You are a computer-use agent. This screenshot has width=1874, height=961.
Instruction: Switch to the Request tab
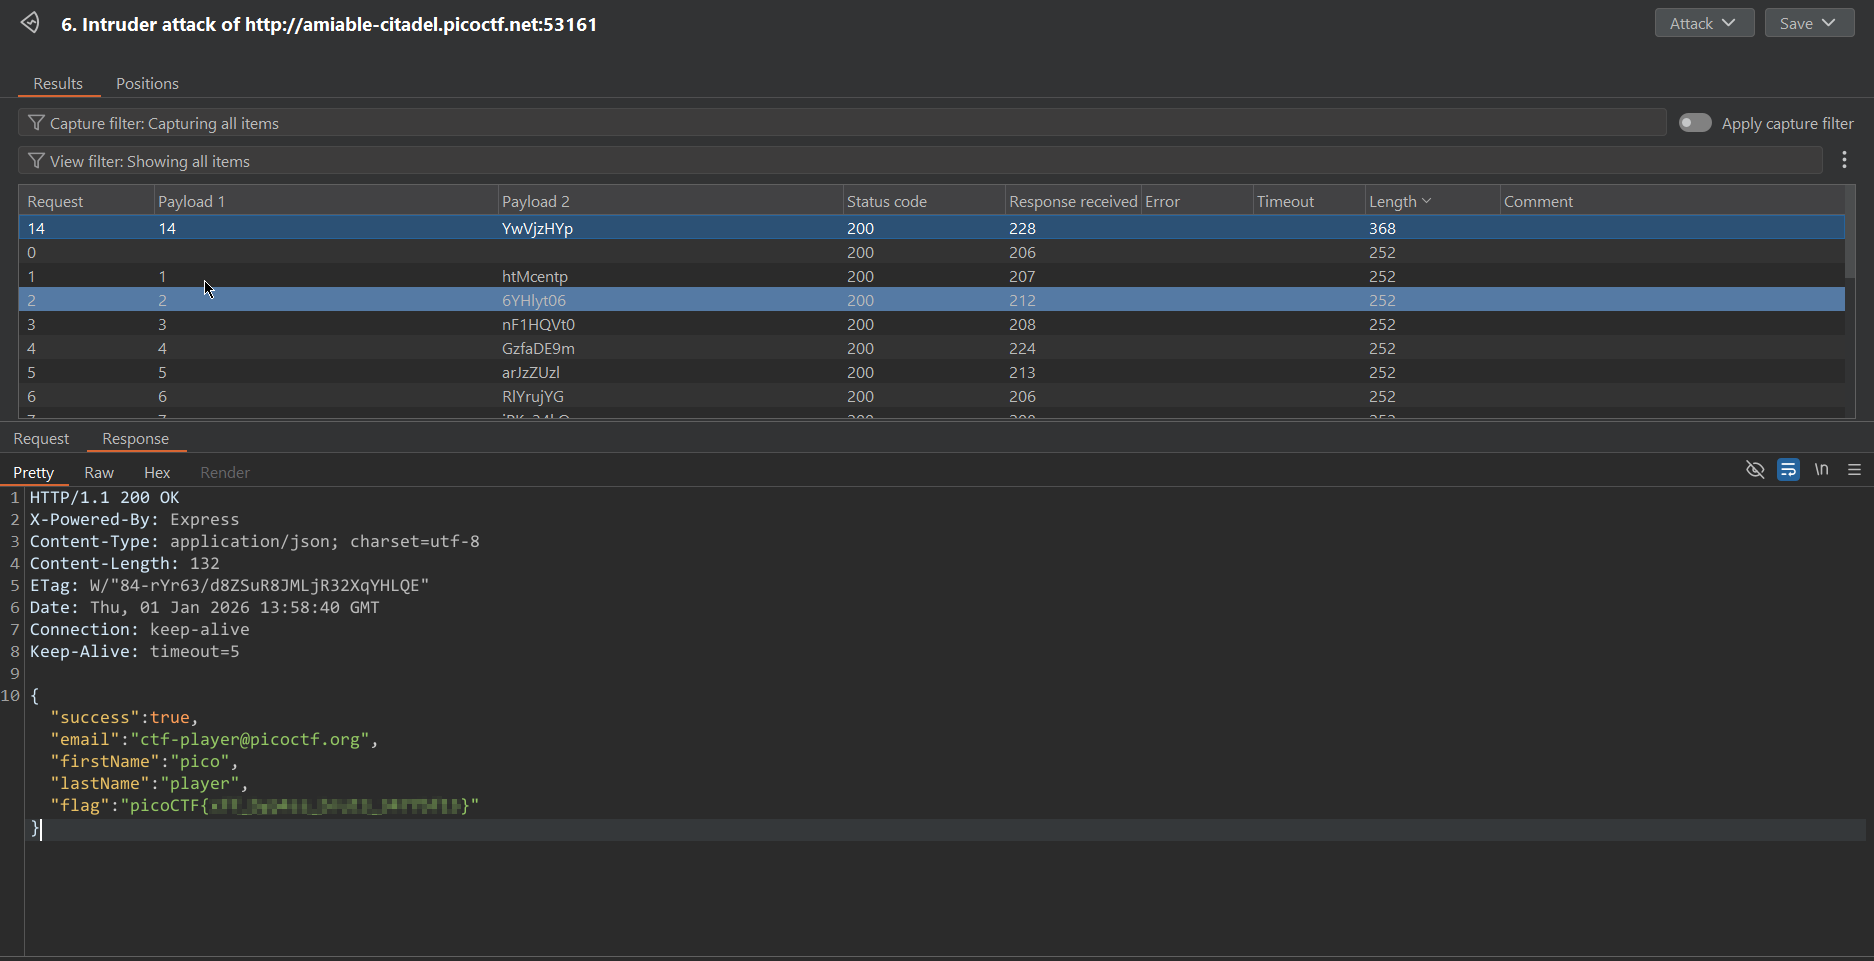41,439
